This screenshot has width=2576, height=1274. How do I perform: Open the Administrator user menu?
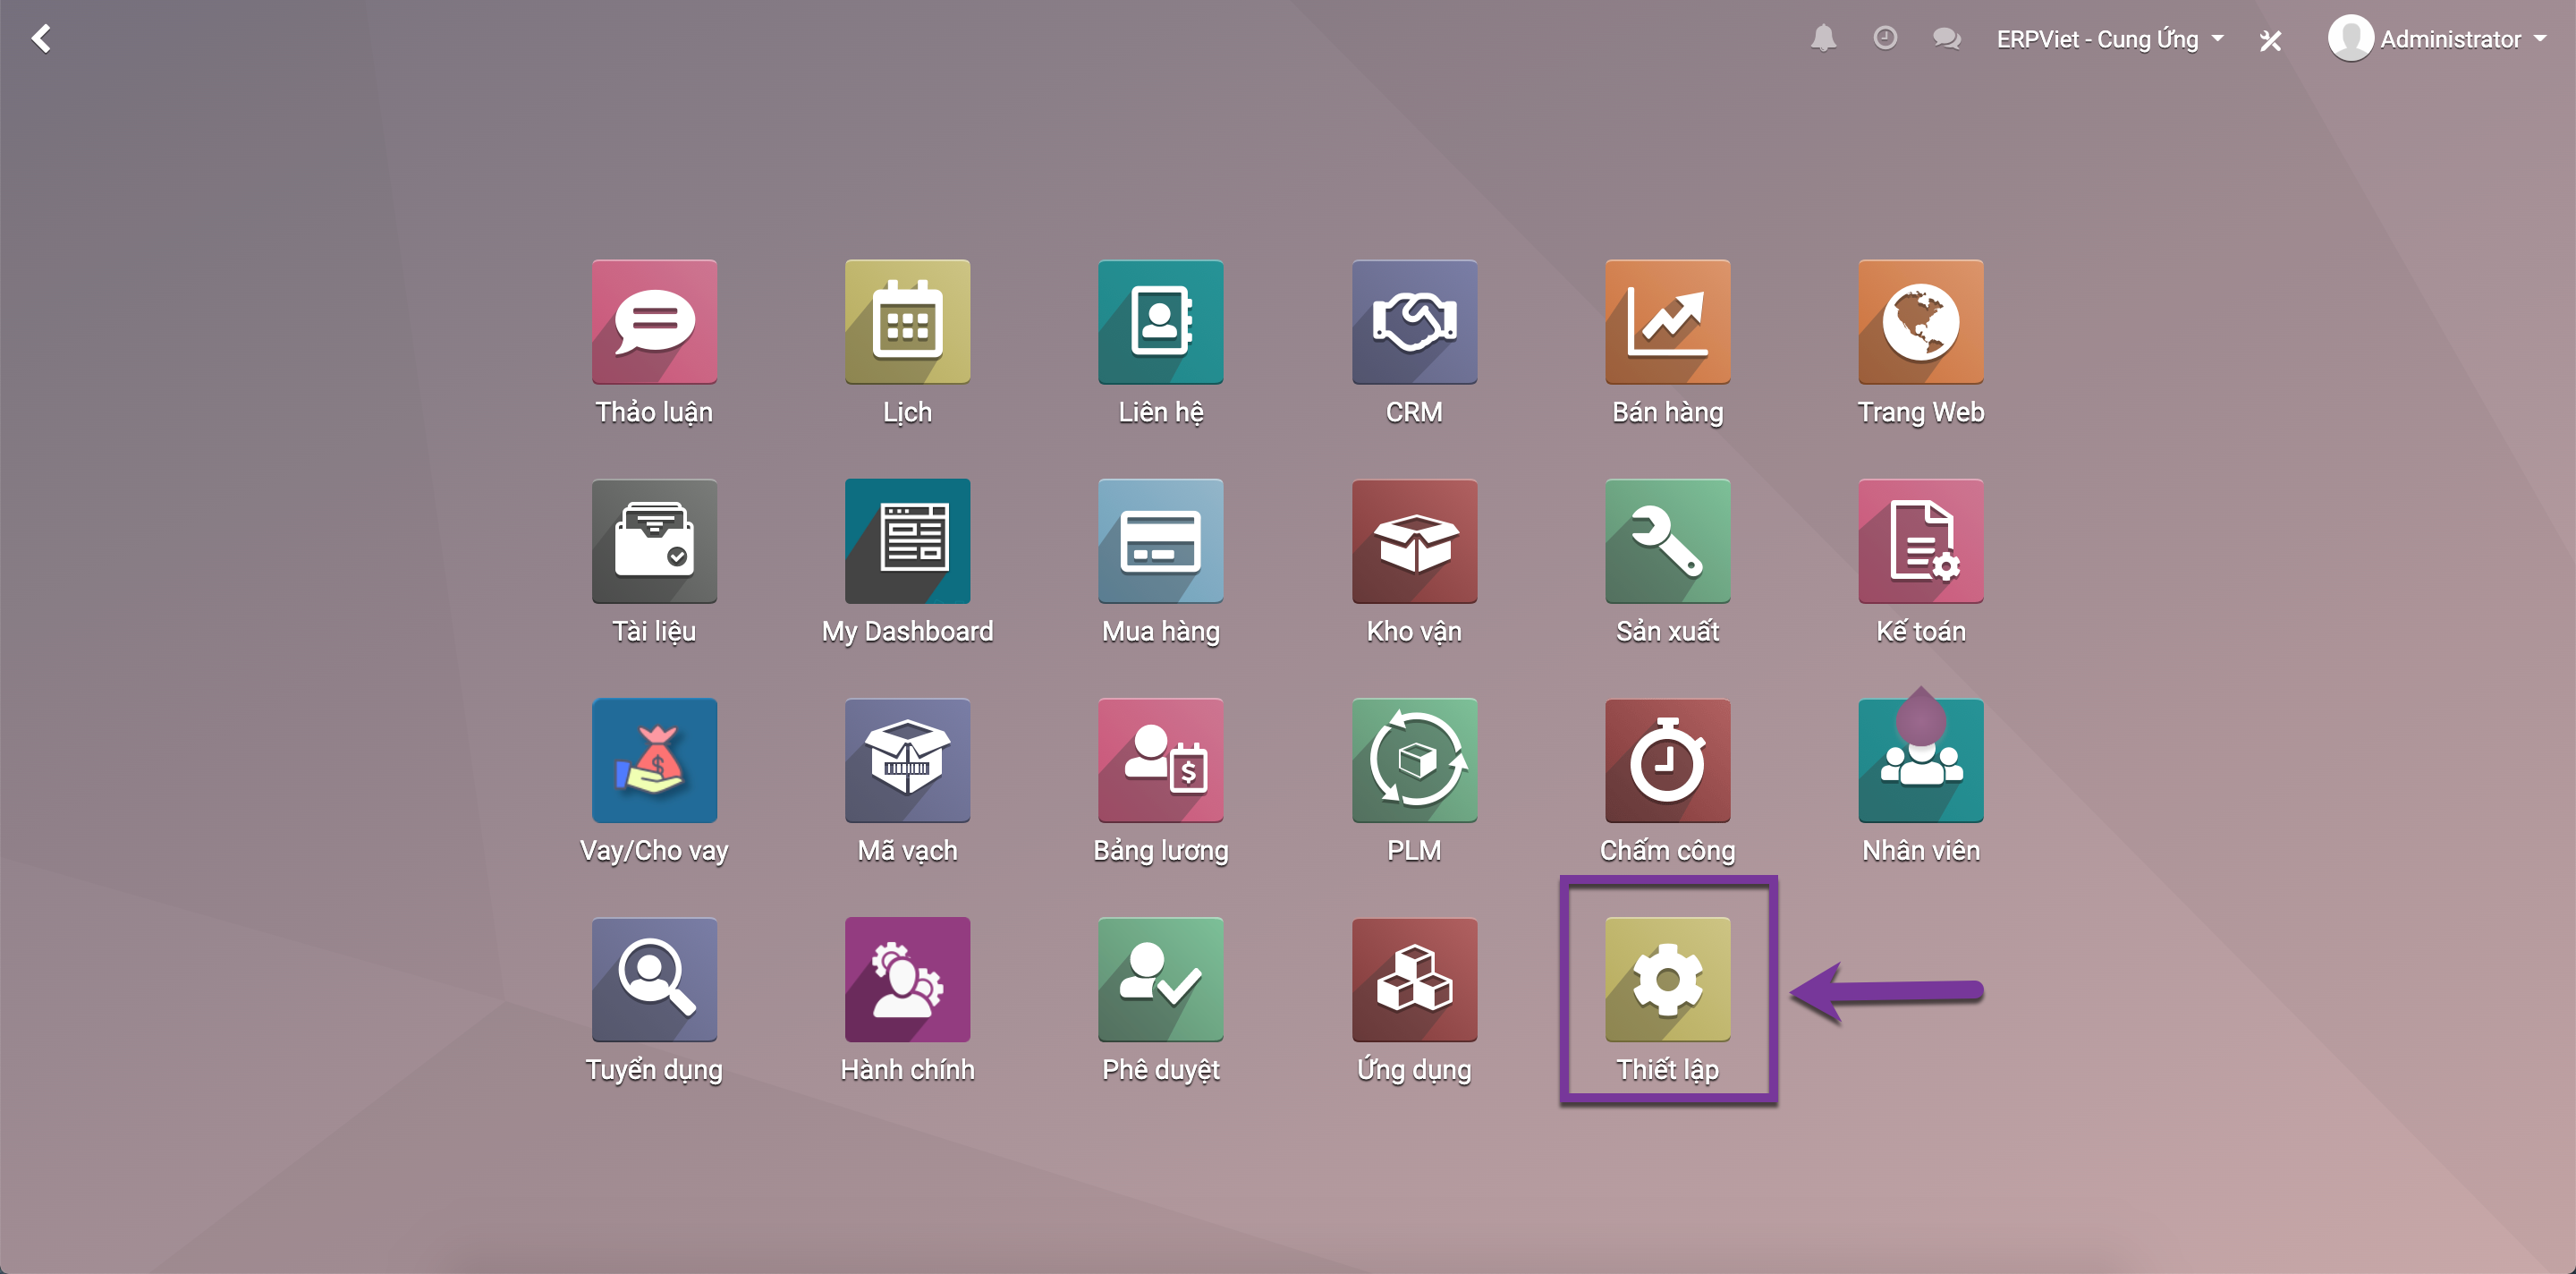click(2436, 39)
